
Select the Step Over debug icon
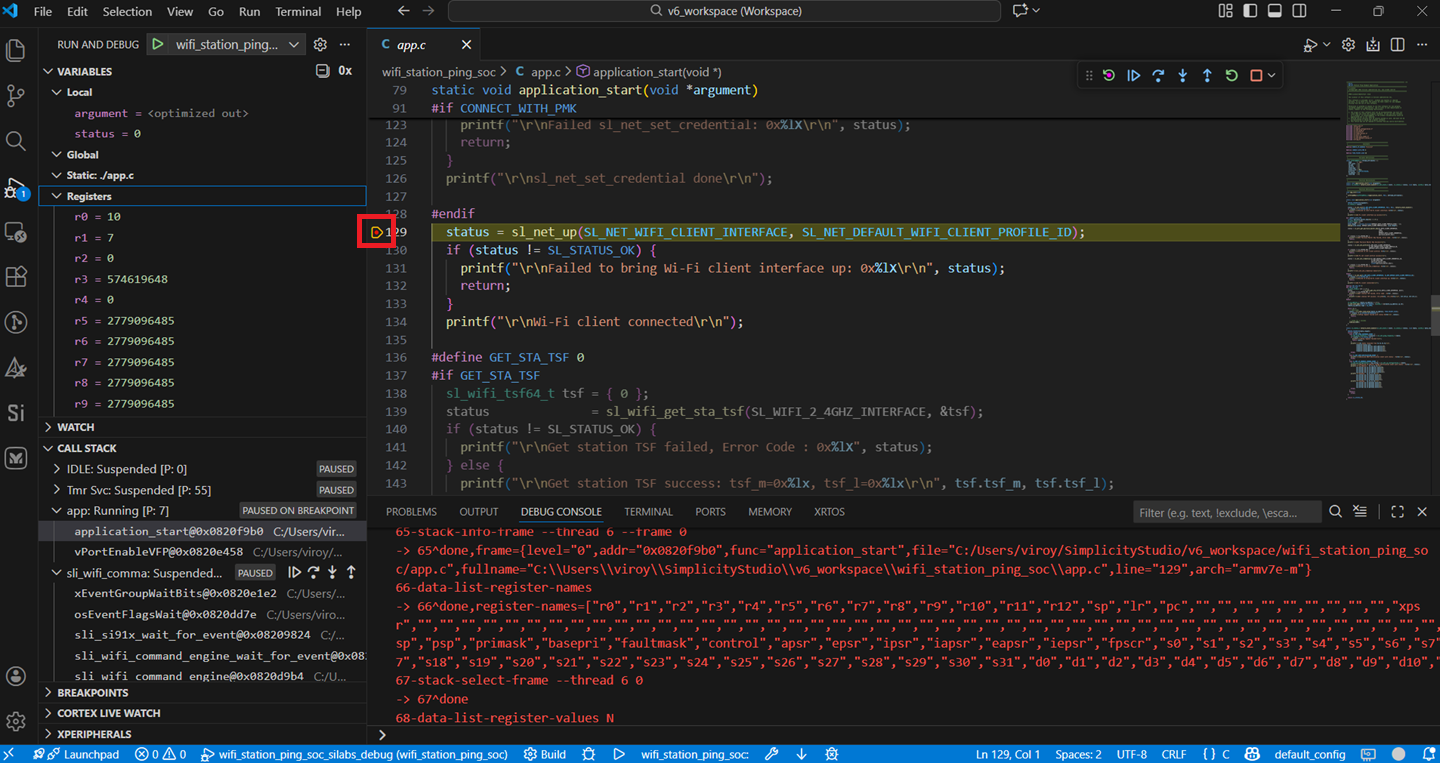coord(1158,75)
